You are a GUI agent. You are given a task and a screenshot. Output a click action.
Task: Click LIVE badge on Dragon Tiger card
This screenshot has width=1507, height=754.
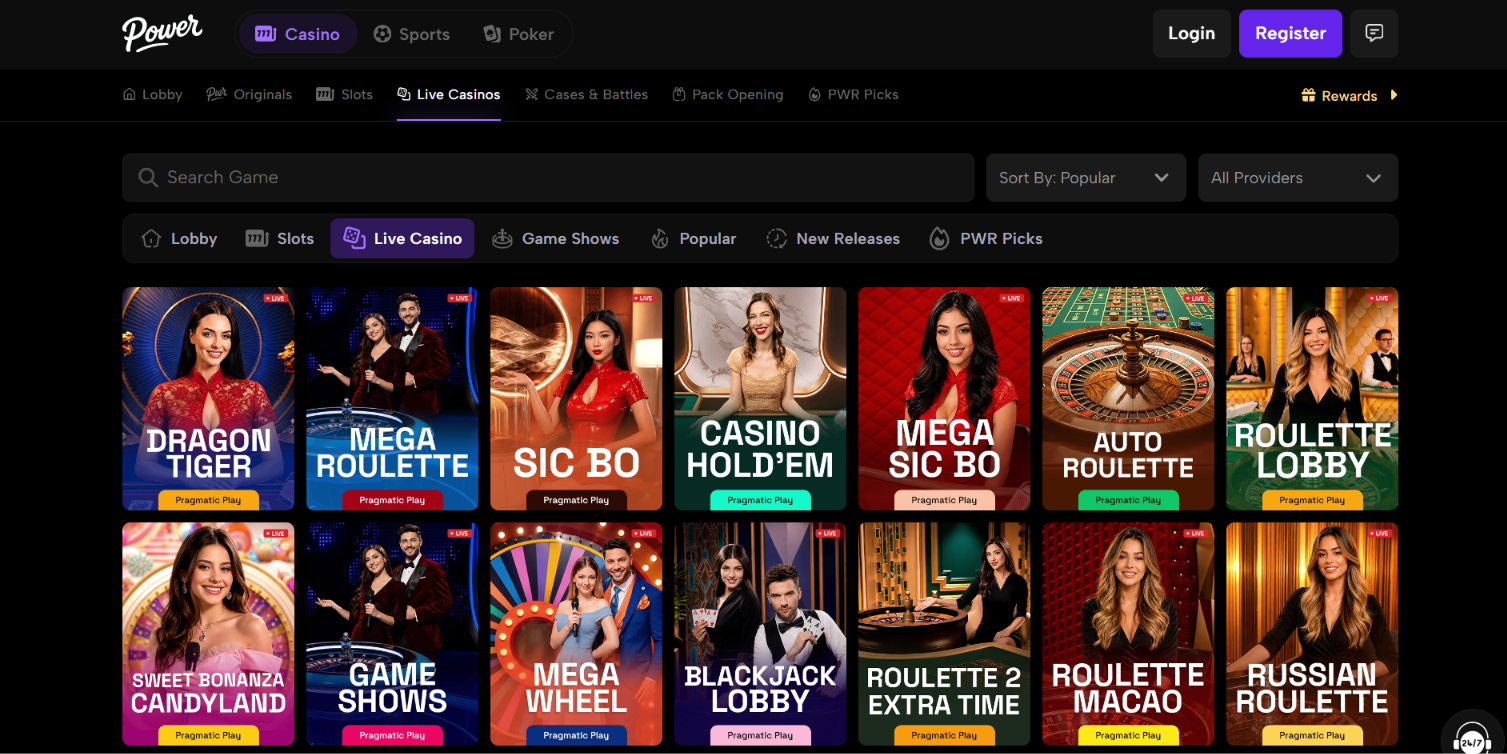click(275, 298)
